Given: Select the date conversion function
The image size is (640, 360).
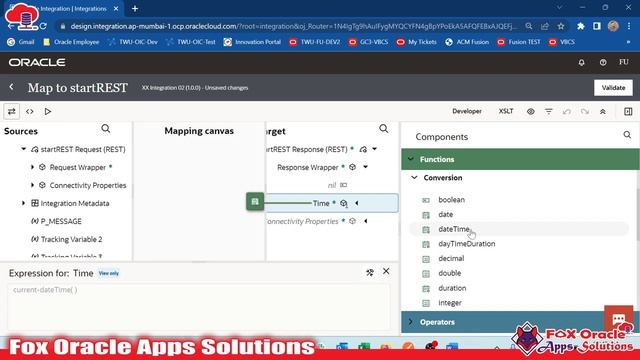Looking at the screenshot, I should point(445,214).
